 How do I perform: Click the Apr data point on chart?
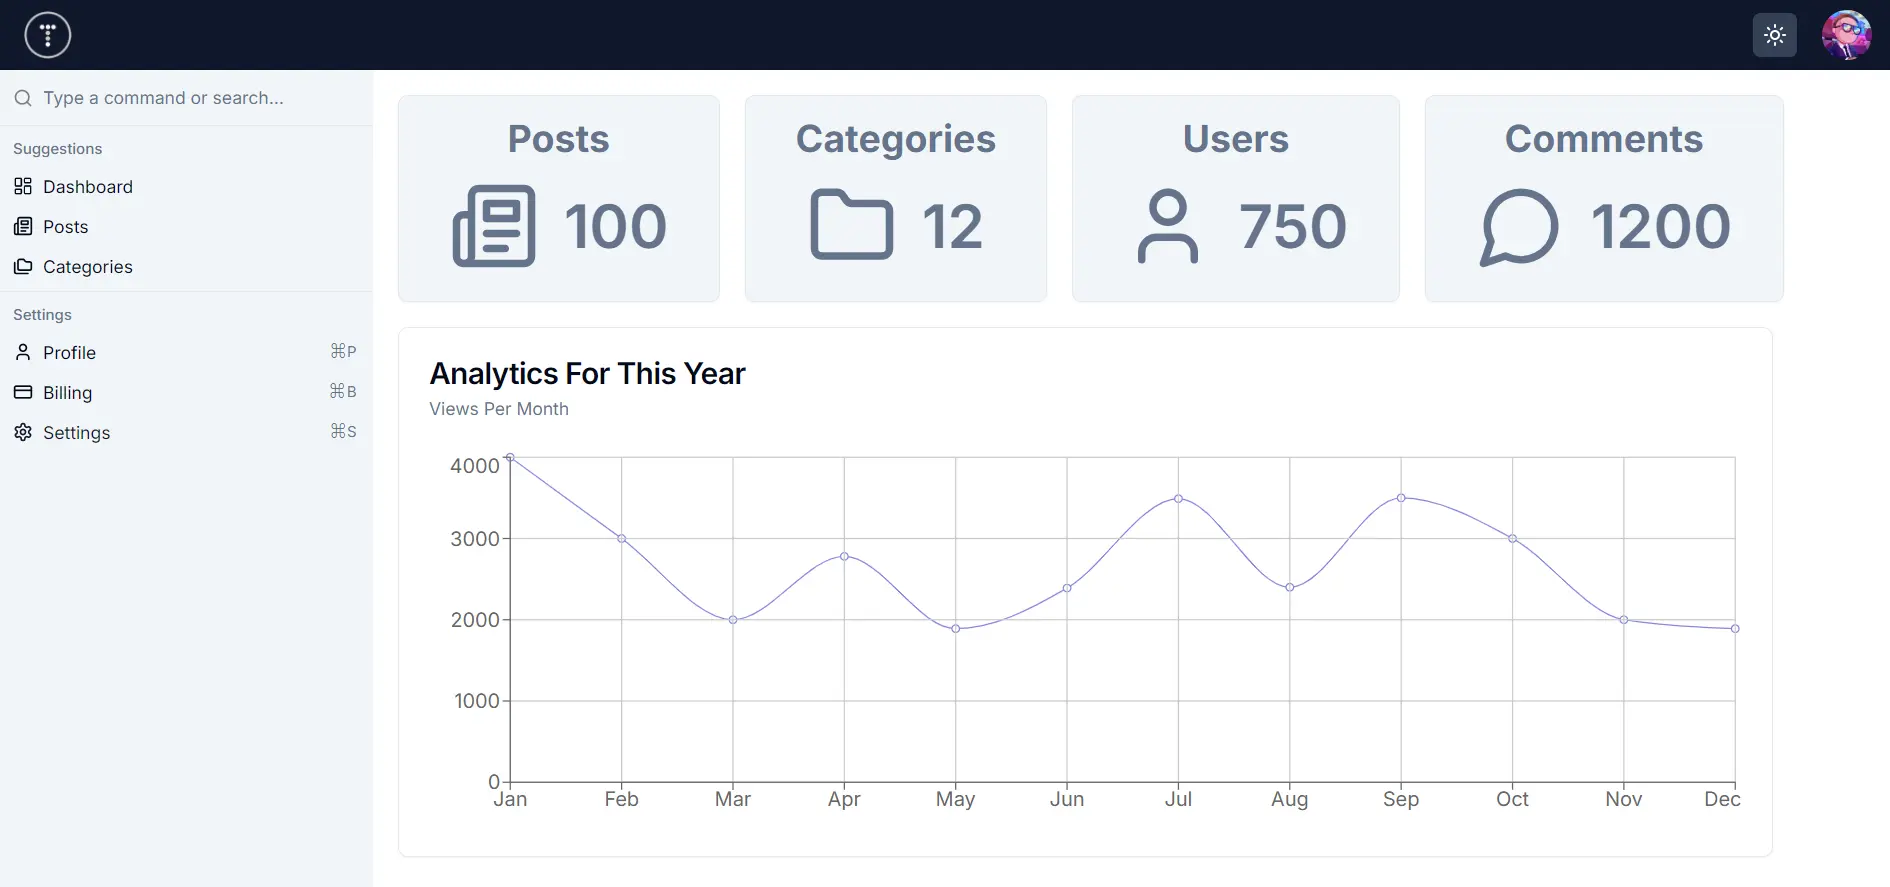pos(844,556)
